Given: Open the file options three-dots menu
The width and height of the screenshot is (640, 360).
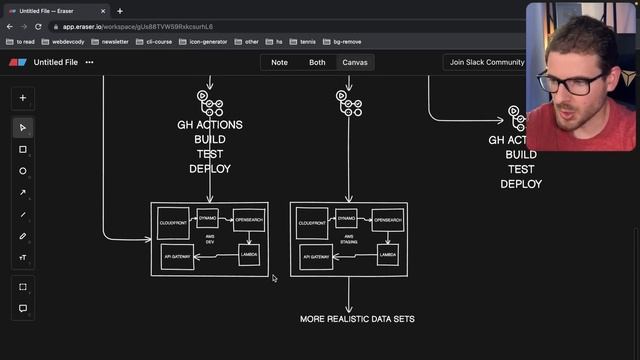Looking at the screenshot, I should tap(89, 62).
